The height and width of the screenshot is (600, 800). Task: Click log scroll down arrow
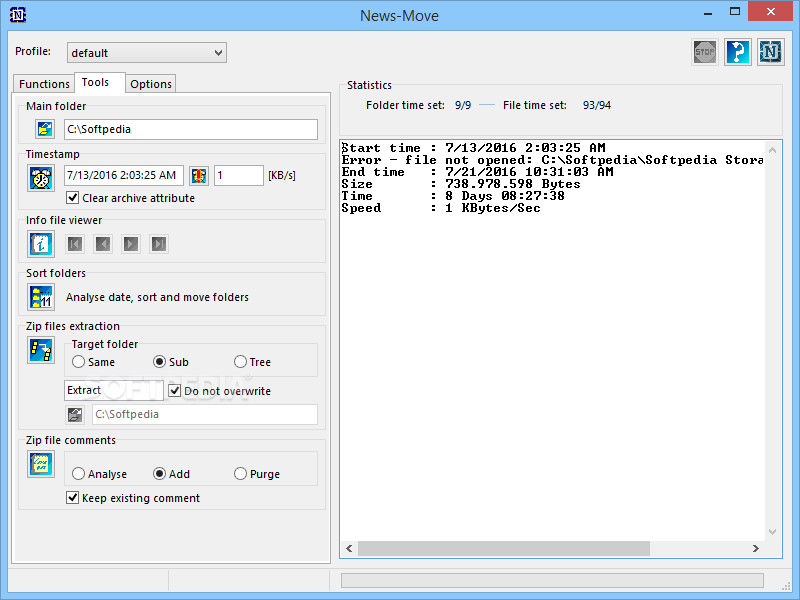click(x=772, y=532)
